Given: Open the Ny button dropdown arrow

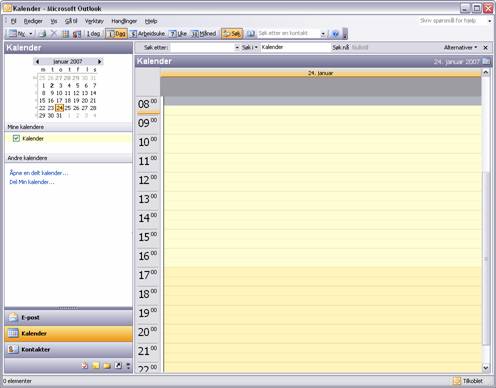Looking at the screenshot, I should (x=31, y=34).
